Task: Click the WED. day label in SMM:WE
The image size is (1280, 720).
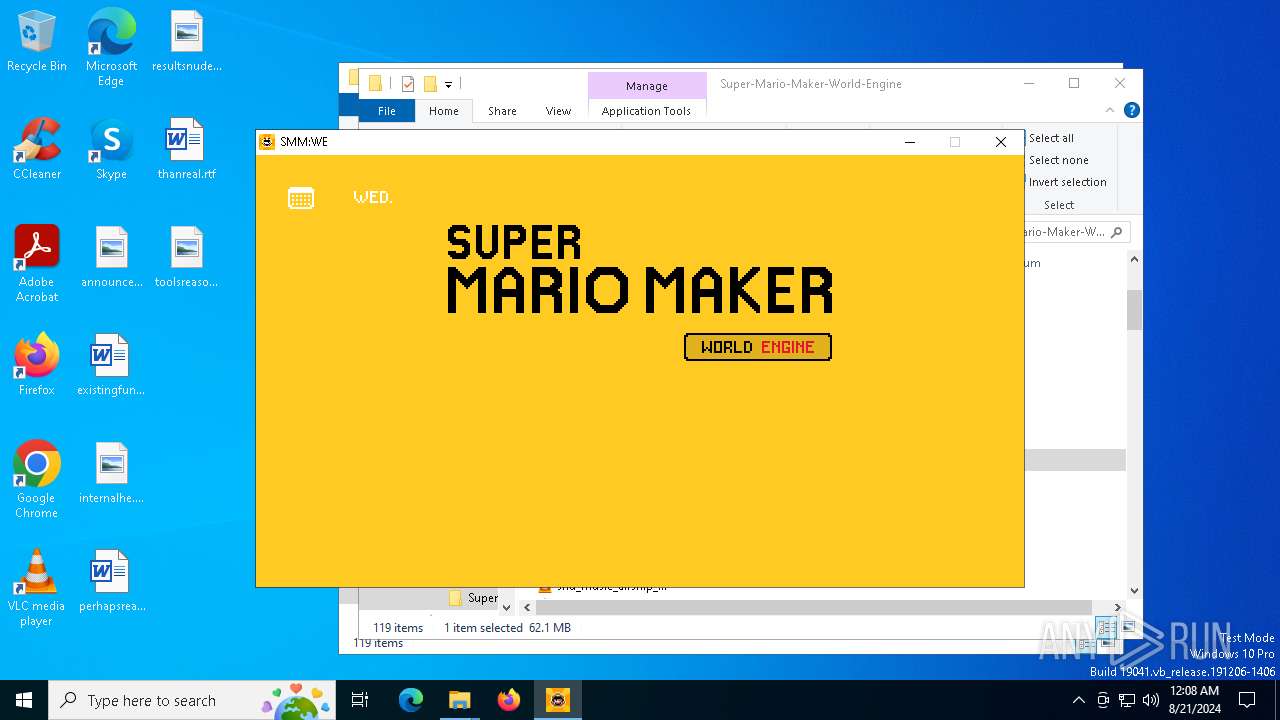Action: tap(373, 198)
